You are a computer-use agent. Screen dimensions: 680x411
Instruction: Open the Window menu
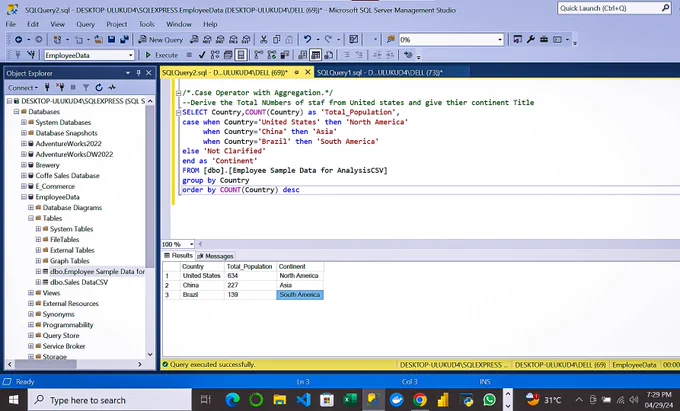coord(179,24)
